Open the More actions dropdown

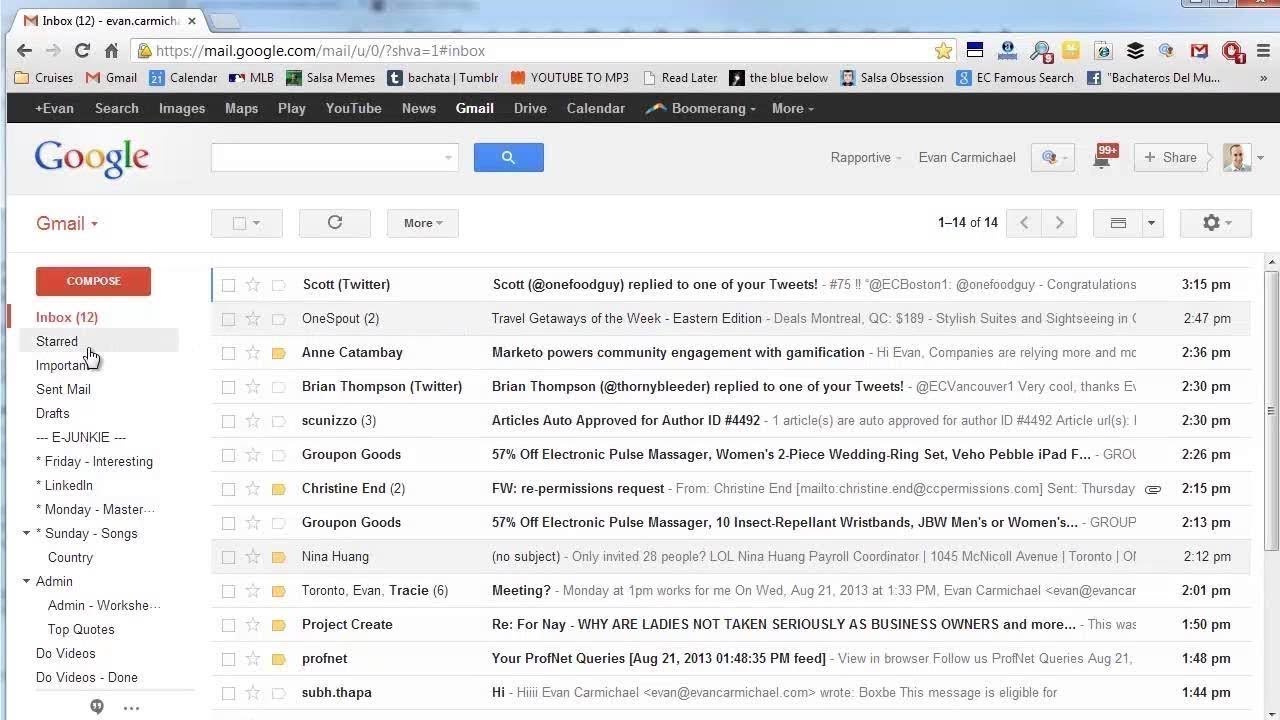pos(423,223)
